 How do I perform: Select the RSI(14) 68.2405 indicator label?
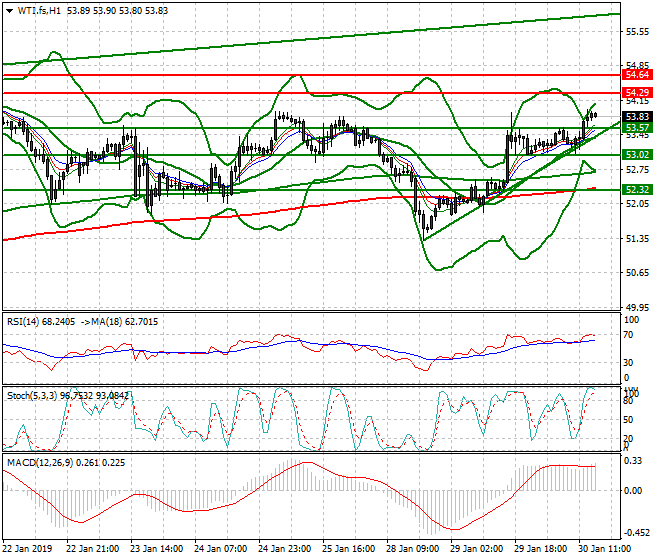pyautogui.click(x=41, y=322)
